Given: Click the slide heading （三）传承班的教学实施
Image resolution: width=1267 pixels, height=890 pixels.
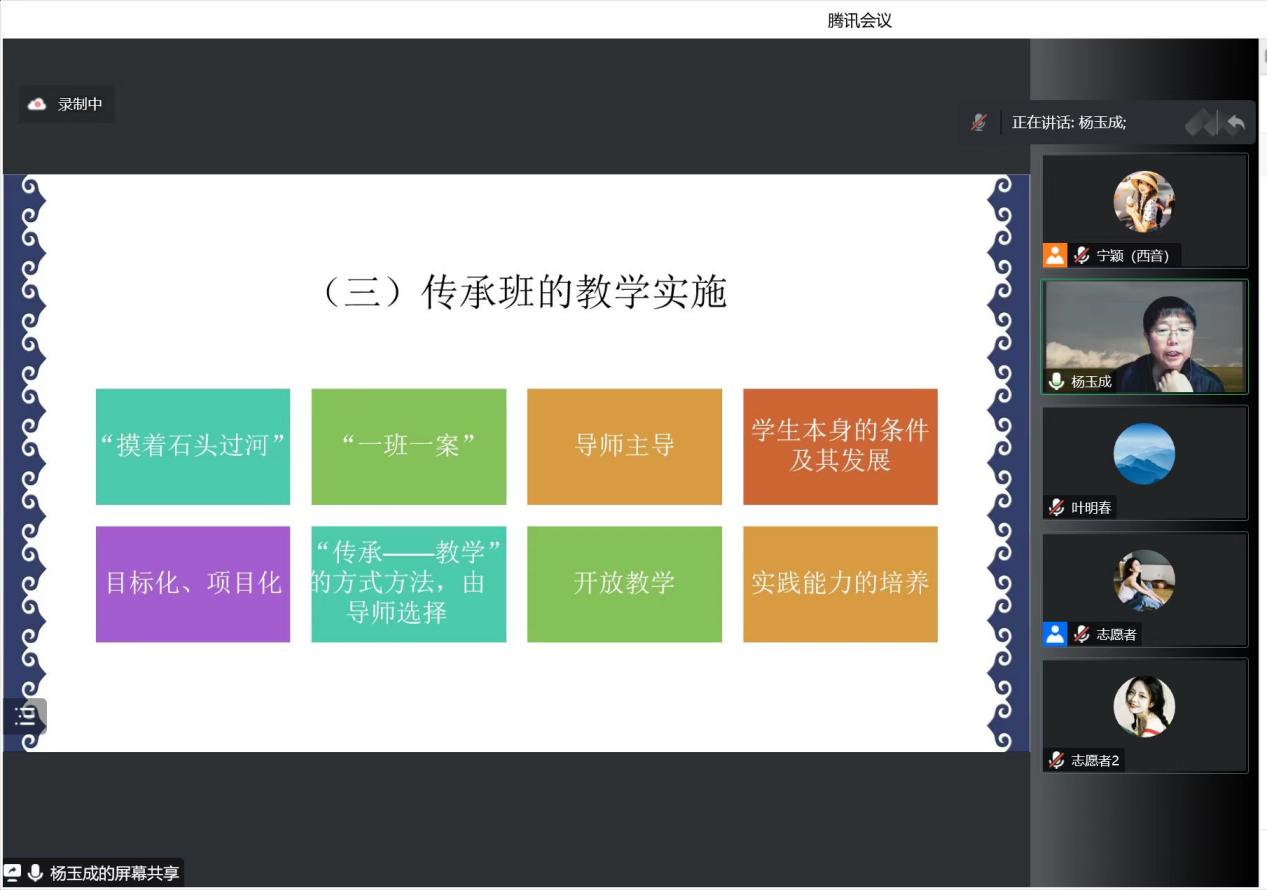Looking at the screenshot, I should (x=520, y=291).
